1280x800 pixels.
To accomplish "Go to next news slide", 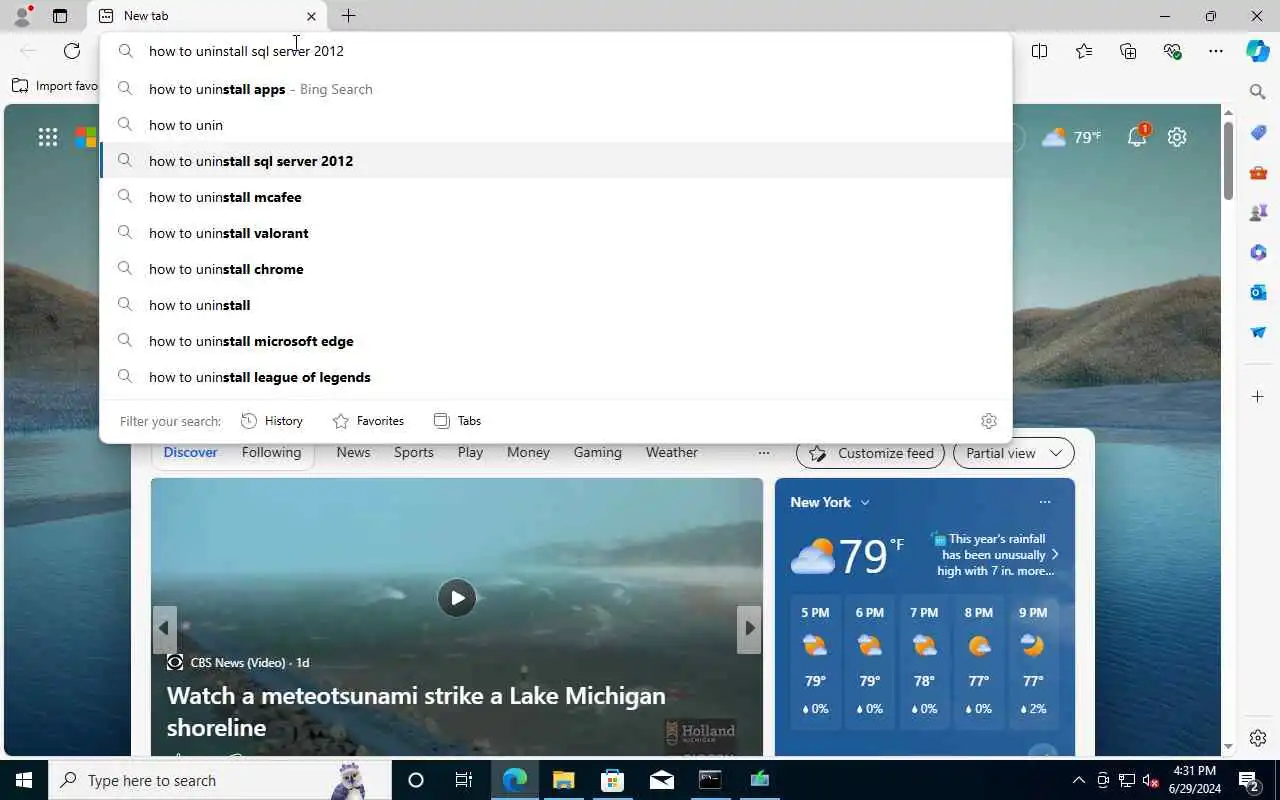I will click(749, 629).
